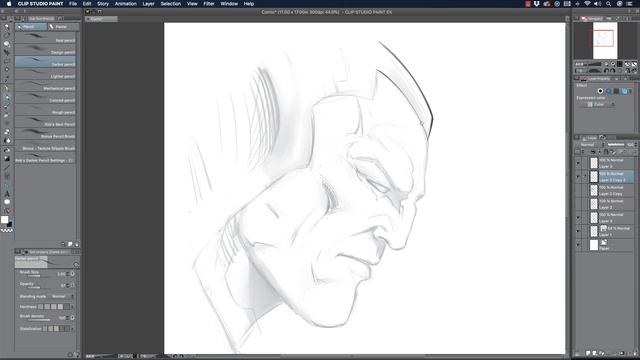Select the Text tool
The image size is (640, 360).
coord(7,194)
